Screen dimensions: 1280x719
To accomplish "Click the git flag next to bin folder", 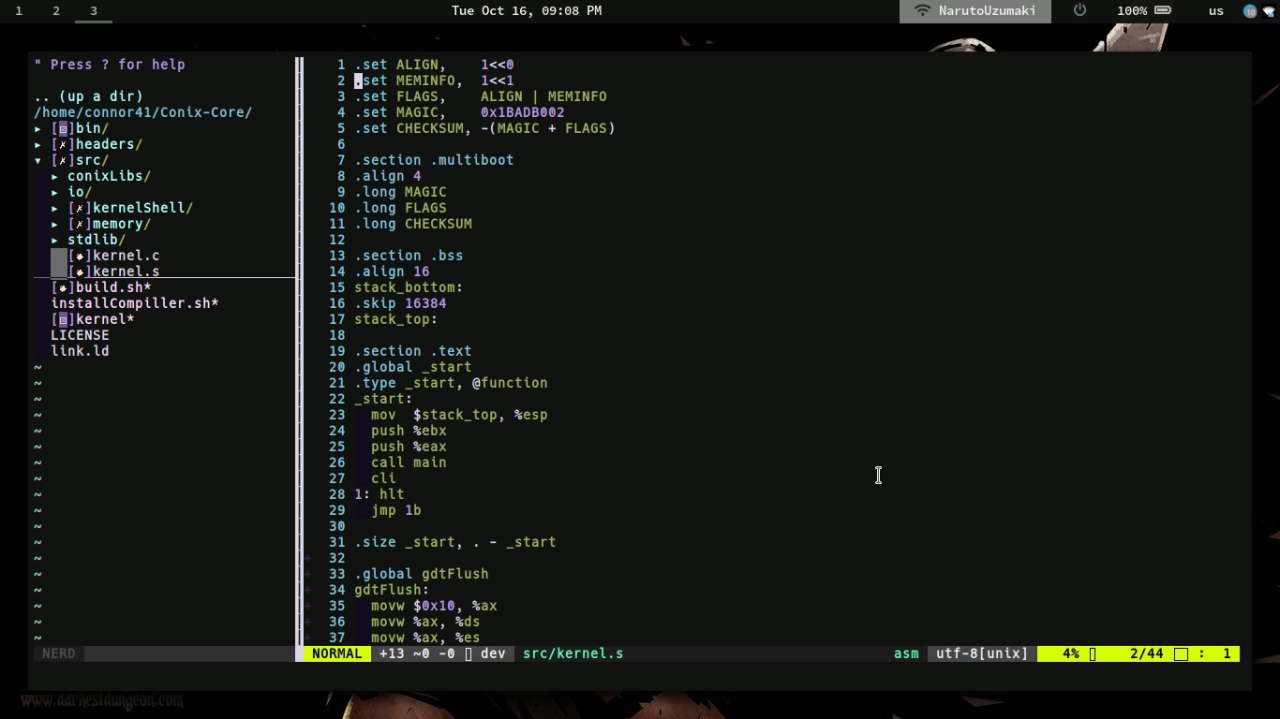I will (x=63, y=128).
